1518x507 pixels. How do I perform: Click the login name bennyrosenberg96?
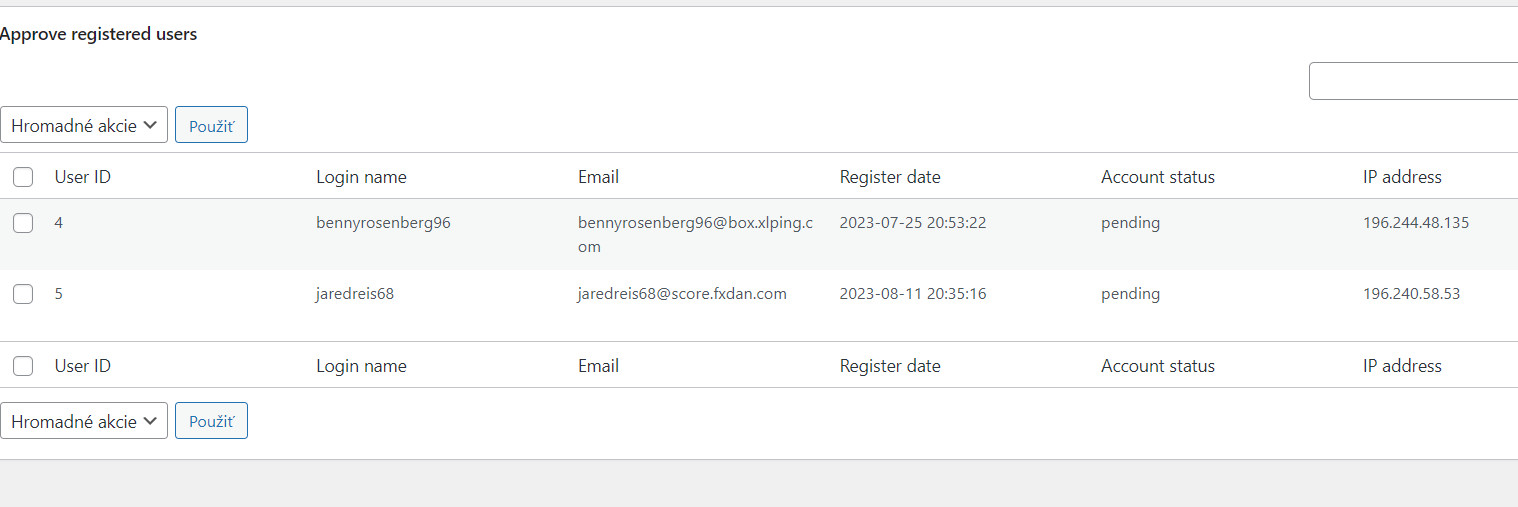tap(383, 223)
